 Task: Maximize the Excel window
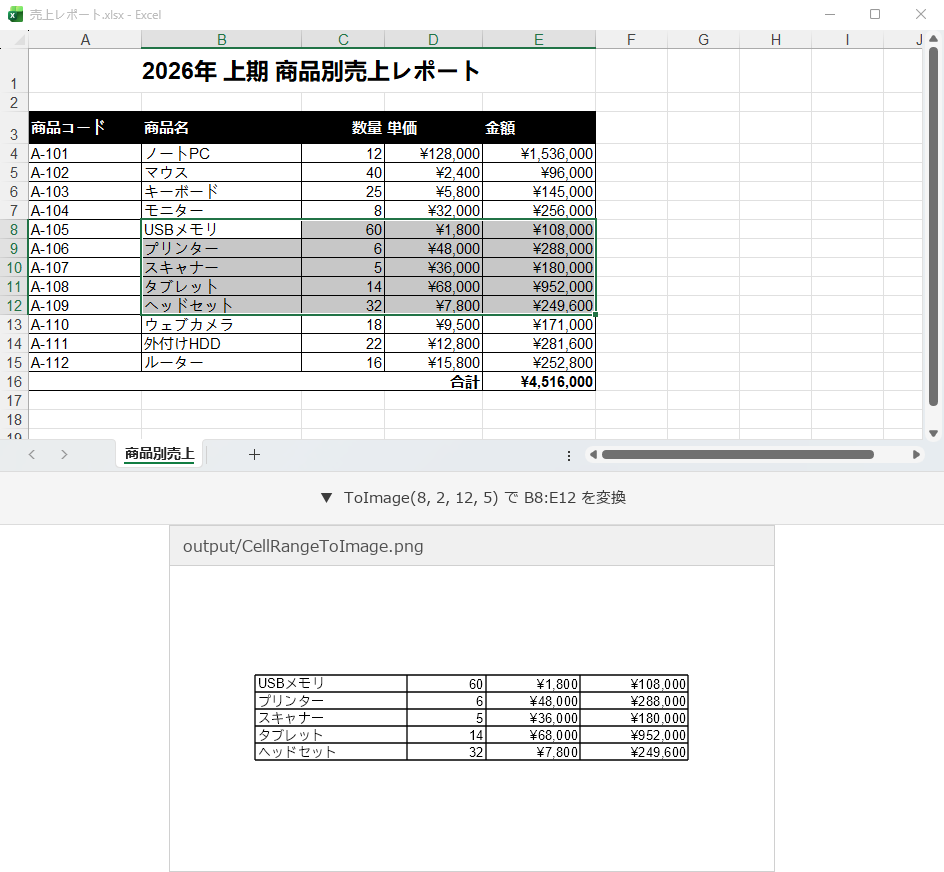[x=875, y=14]
